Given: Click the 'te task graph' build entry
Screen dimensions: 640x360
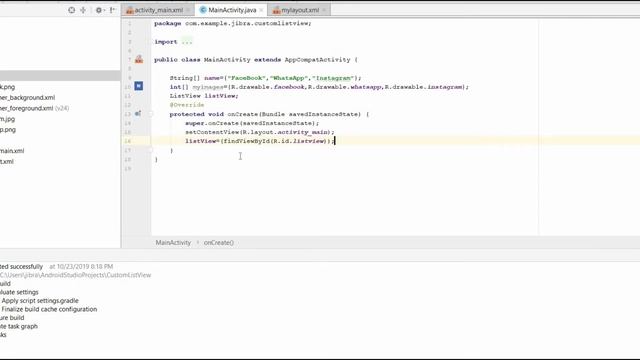Looking at the screenshot, I should 19,326.
